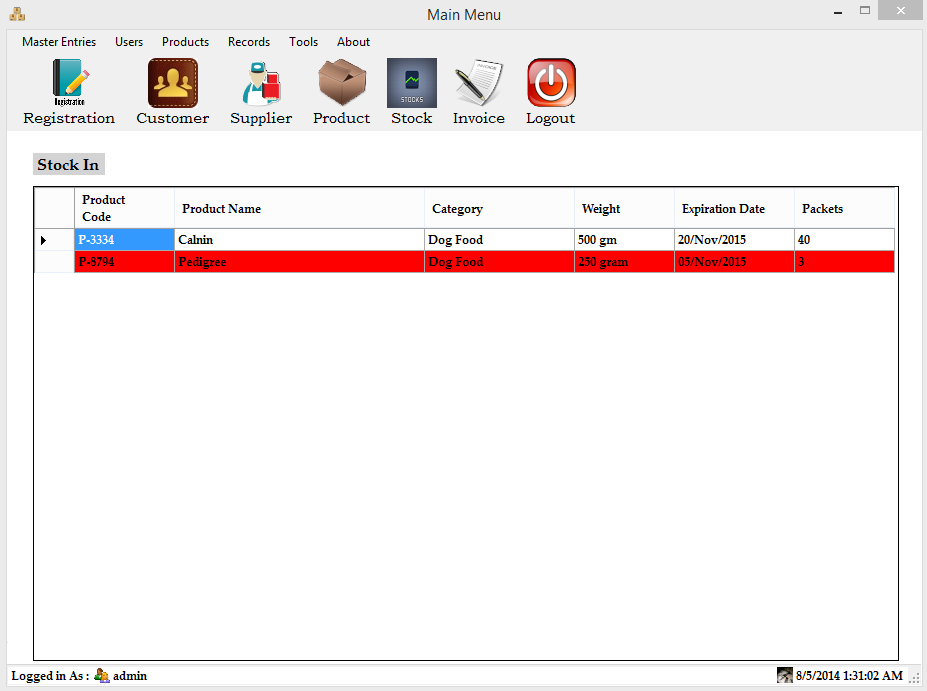
Task: Minimize the Main Menu window
Action: coord(838,12)
